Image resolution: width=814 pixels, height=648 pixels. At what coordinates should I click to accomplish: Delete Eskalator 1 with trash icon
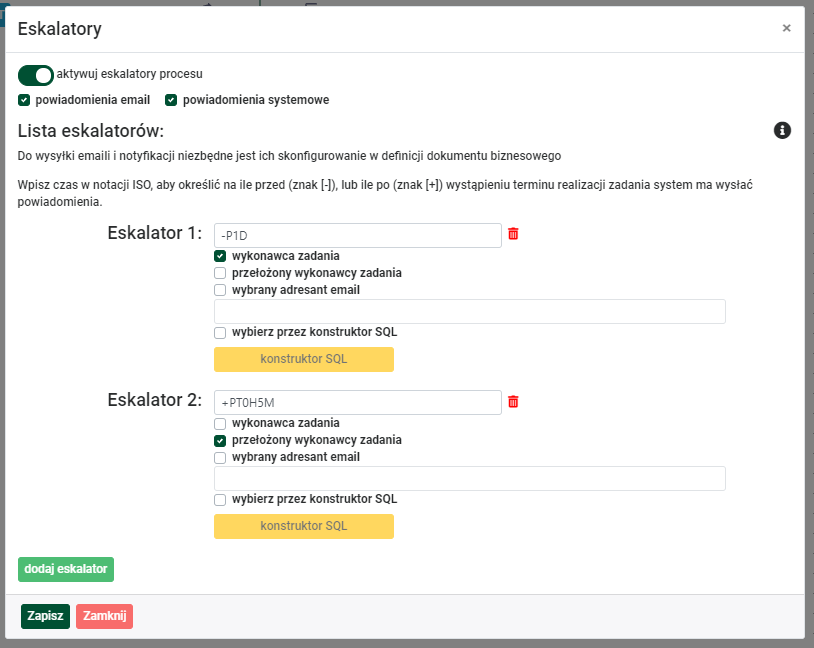(513, 234)
